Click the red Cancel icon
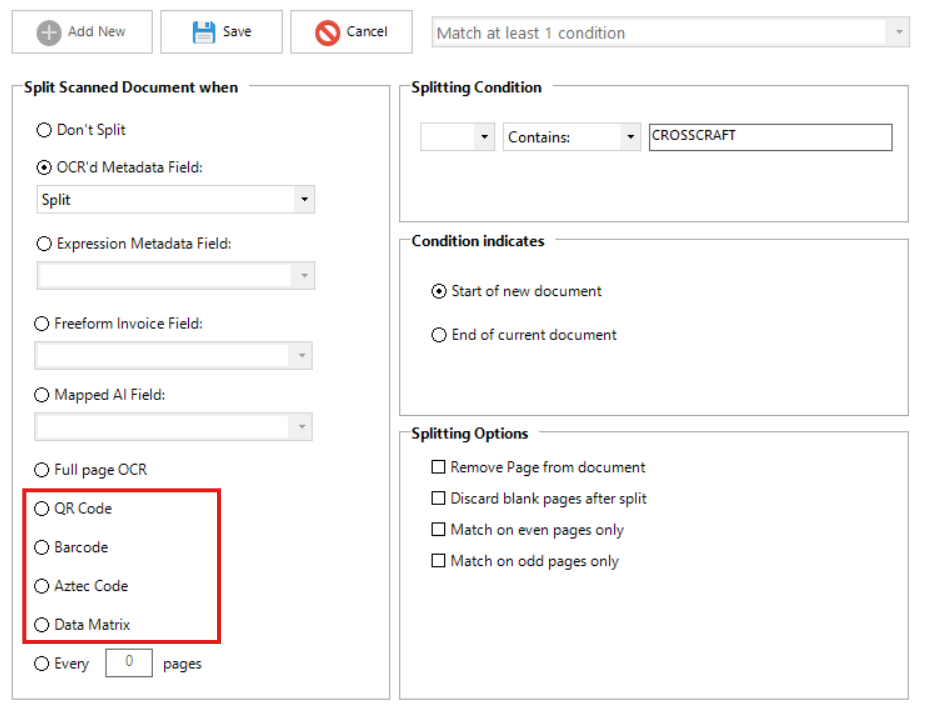Viewport: 925px width, 714px height. tap(327, 32)
